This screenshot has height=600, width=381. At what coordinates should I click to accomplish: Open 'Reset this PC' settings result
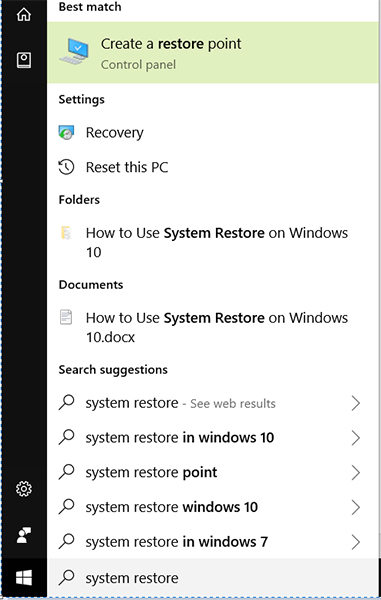coord(213,167)
